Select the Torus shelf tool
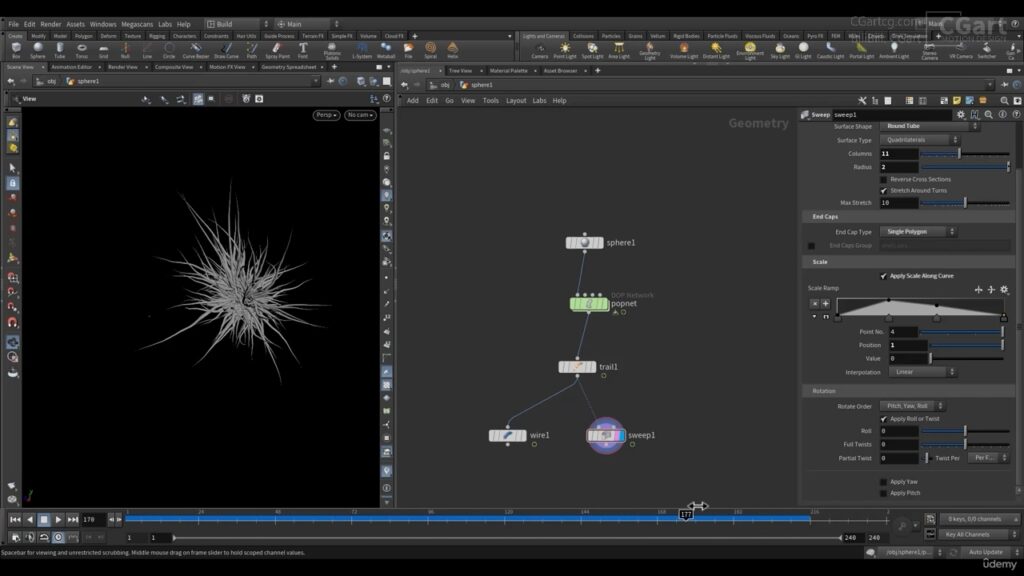 point(82,50)
